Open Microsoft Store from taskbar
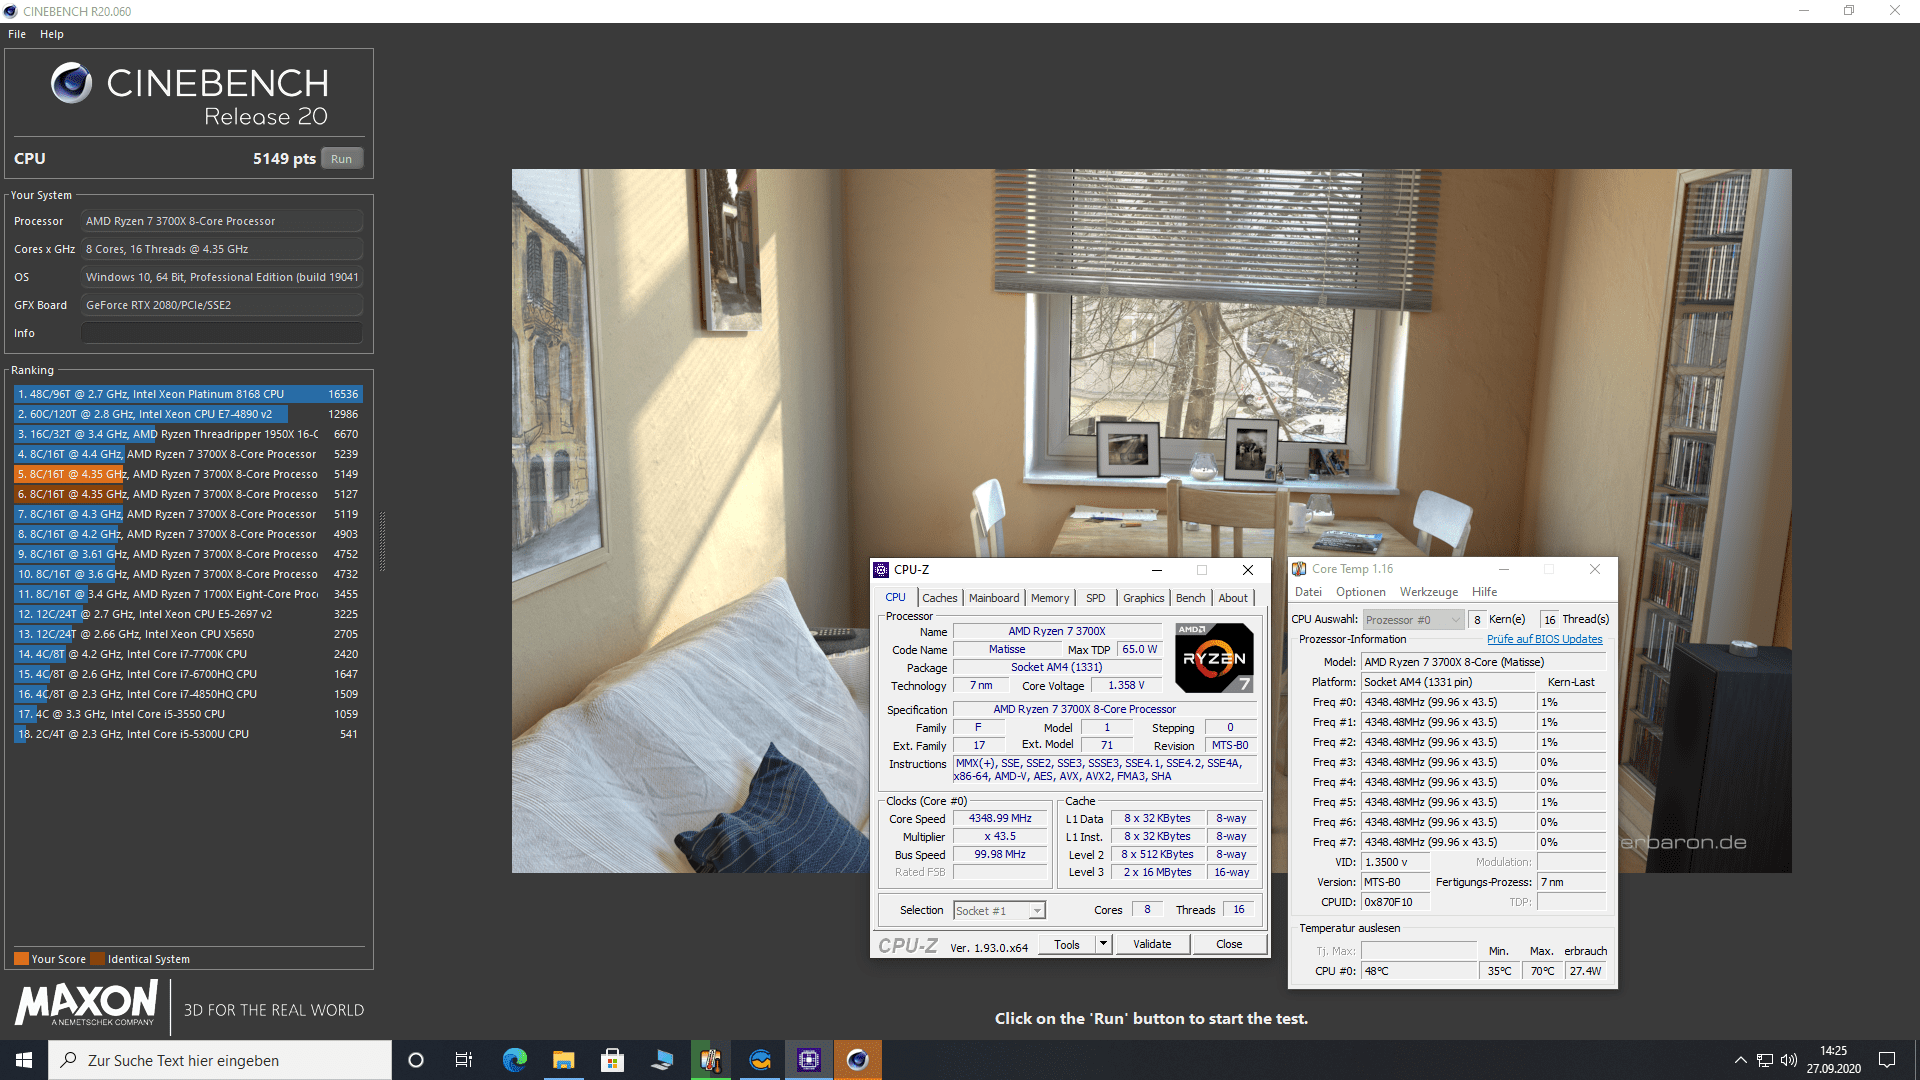Image resolution: width=1920 pixels, height=1080 pixels. coord(612,1060)
